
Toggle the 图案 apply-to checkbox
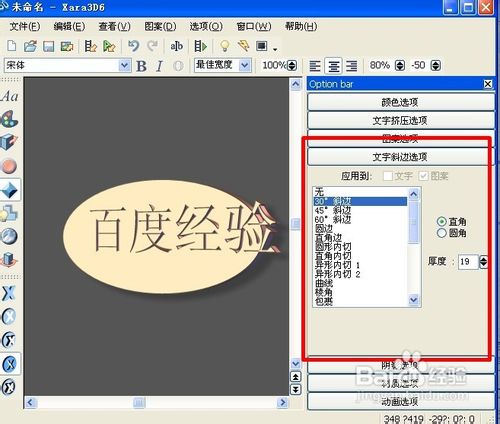[x=423, y=176]
